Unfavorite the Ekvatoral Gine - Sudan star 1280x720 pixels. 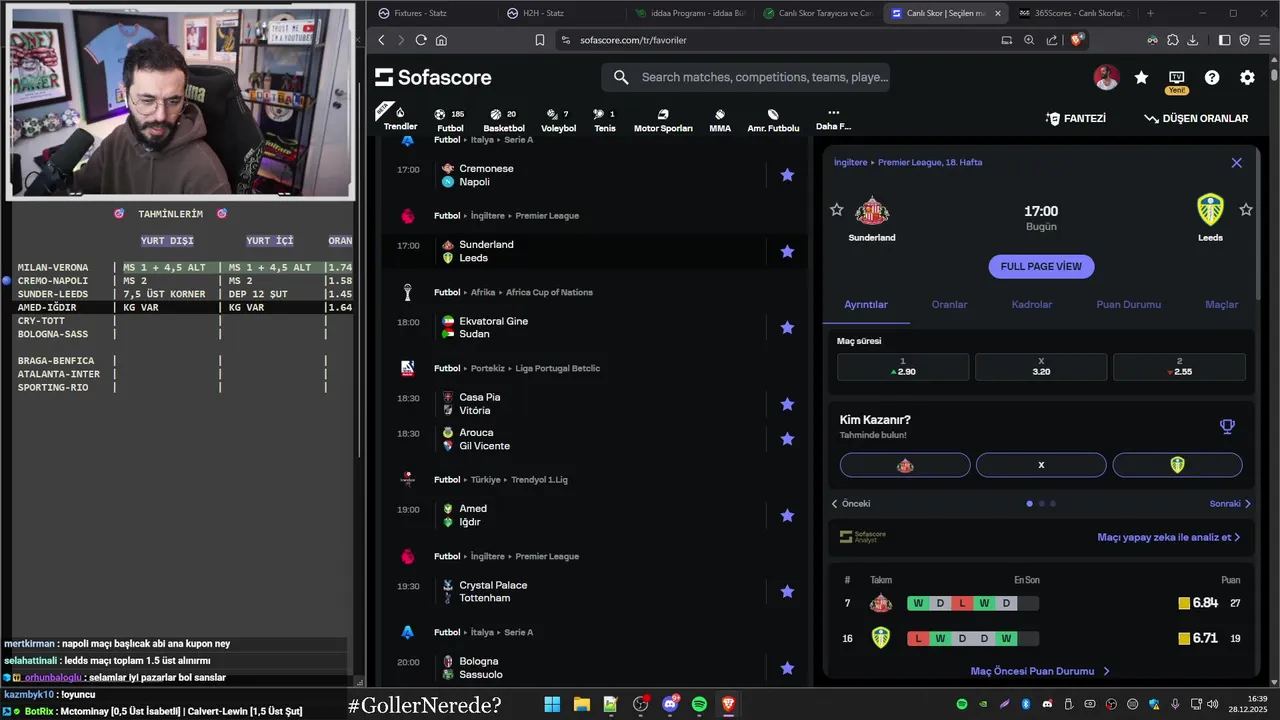pyautogui.click(x=787, y=327)
